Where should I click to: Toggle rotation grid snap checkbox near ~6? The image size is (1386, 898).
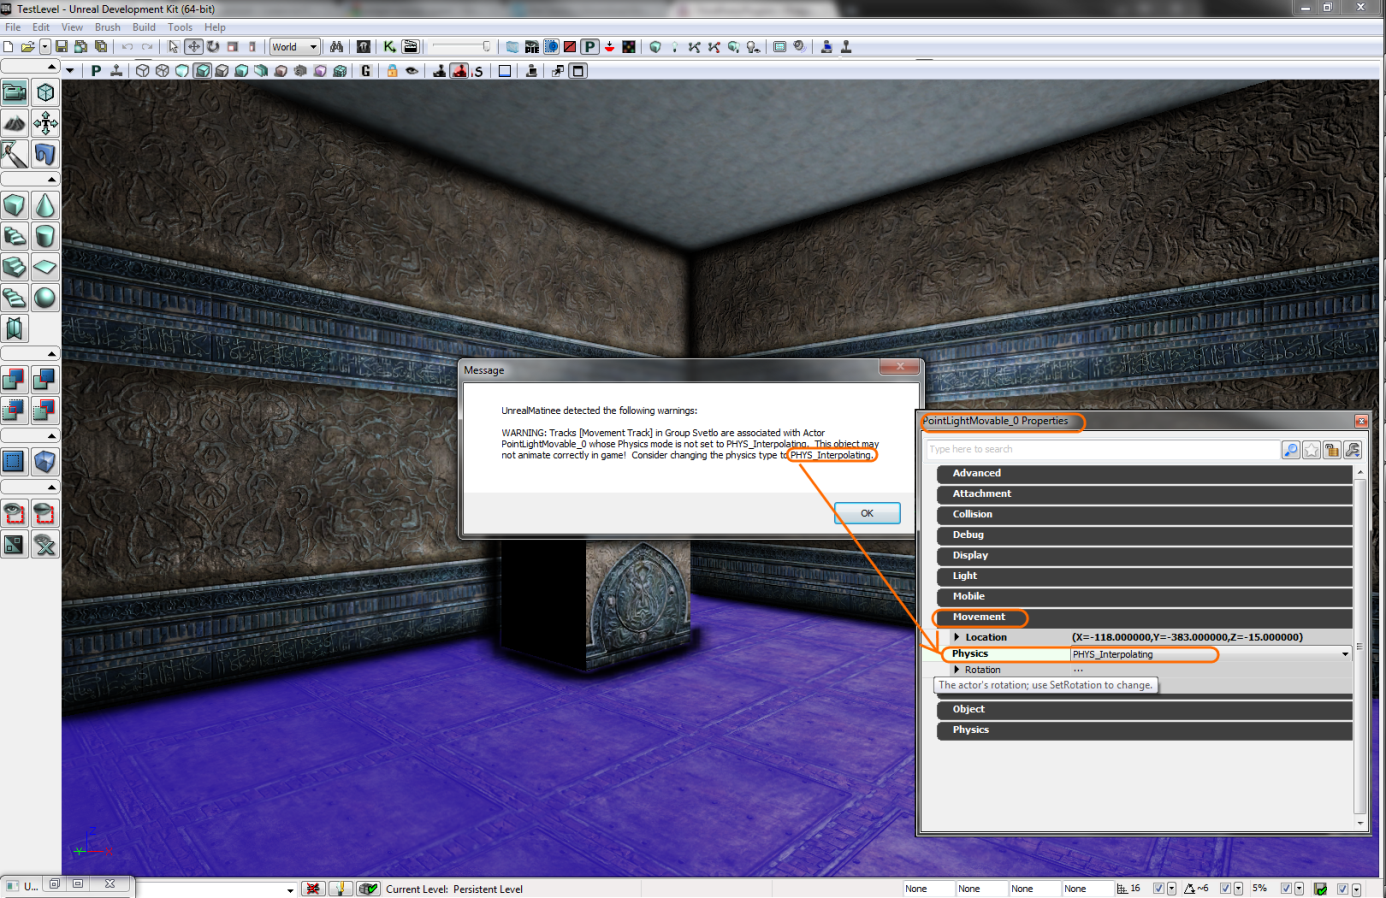tap(1225, 888)
